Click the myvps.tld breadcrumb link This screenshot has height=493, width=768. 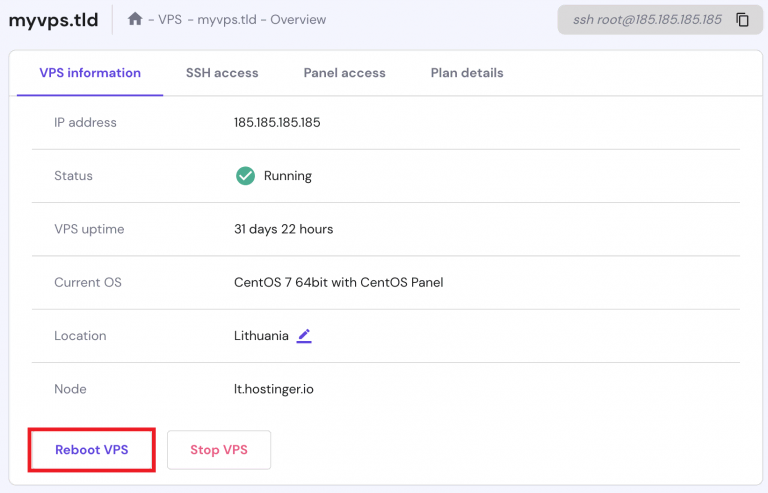pos(229,20)
